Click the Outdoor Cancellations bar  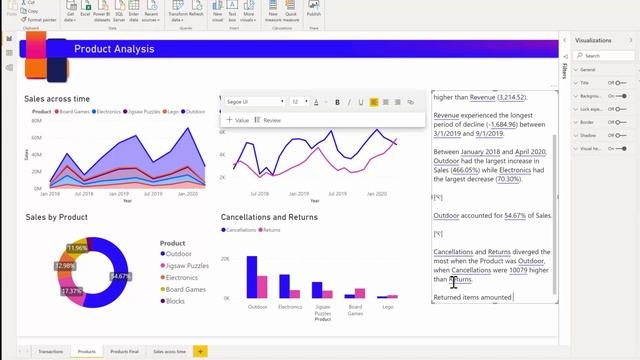(252, 277)
